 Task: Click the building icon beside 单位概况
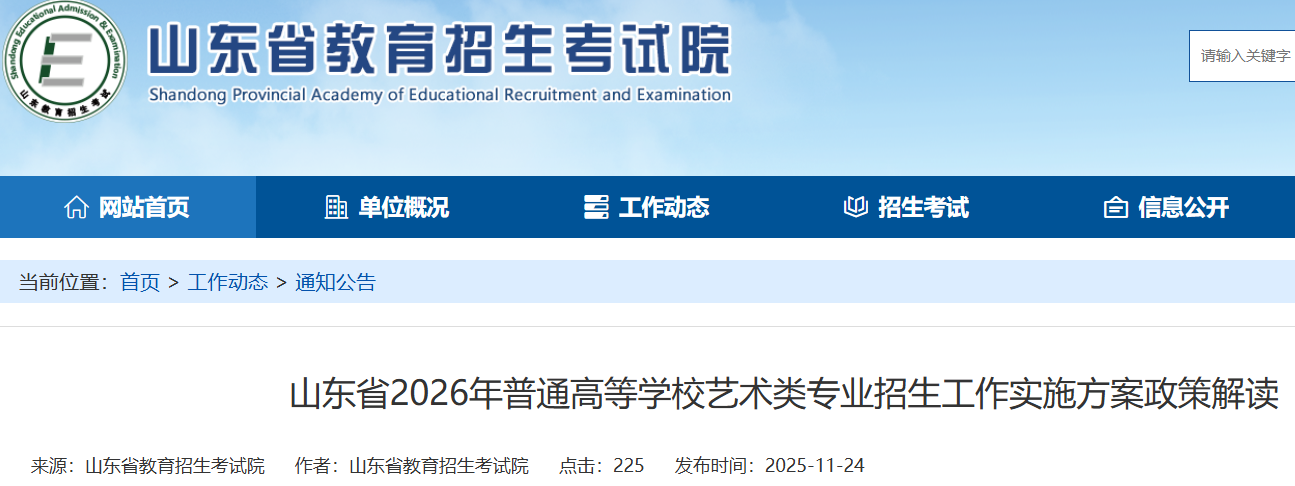click(336, 207)
